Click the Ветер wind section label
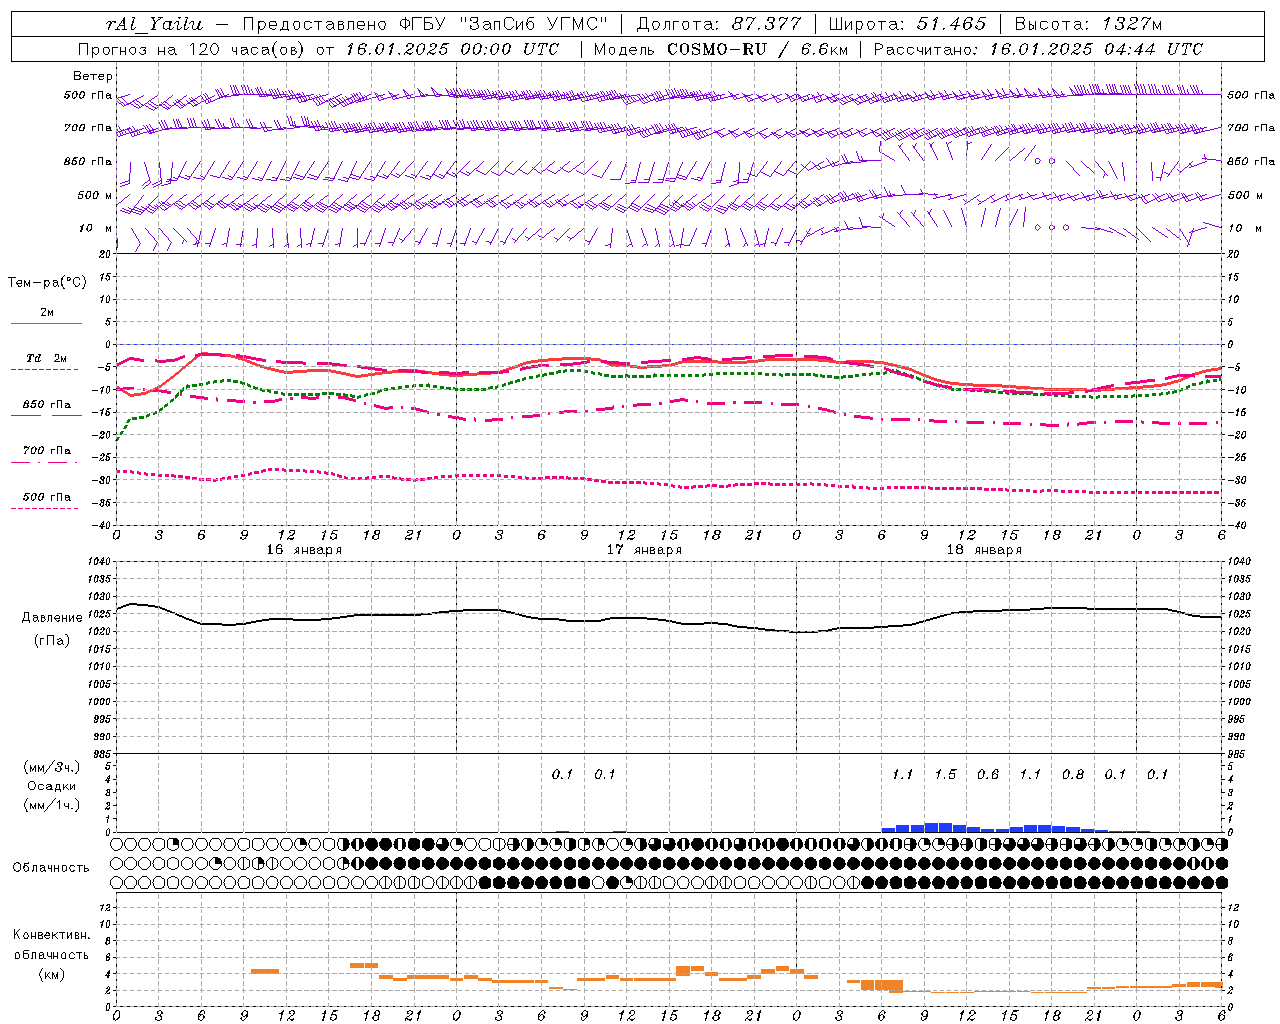This screenshot has height=1024, width=1280. pos(93,76)
